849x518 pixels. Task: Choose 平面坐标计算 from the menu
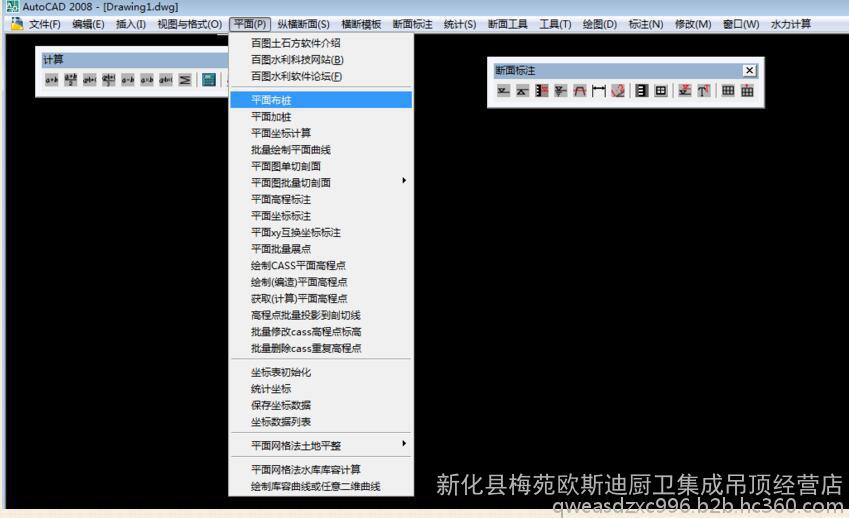[281, 133]
